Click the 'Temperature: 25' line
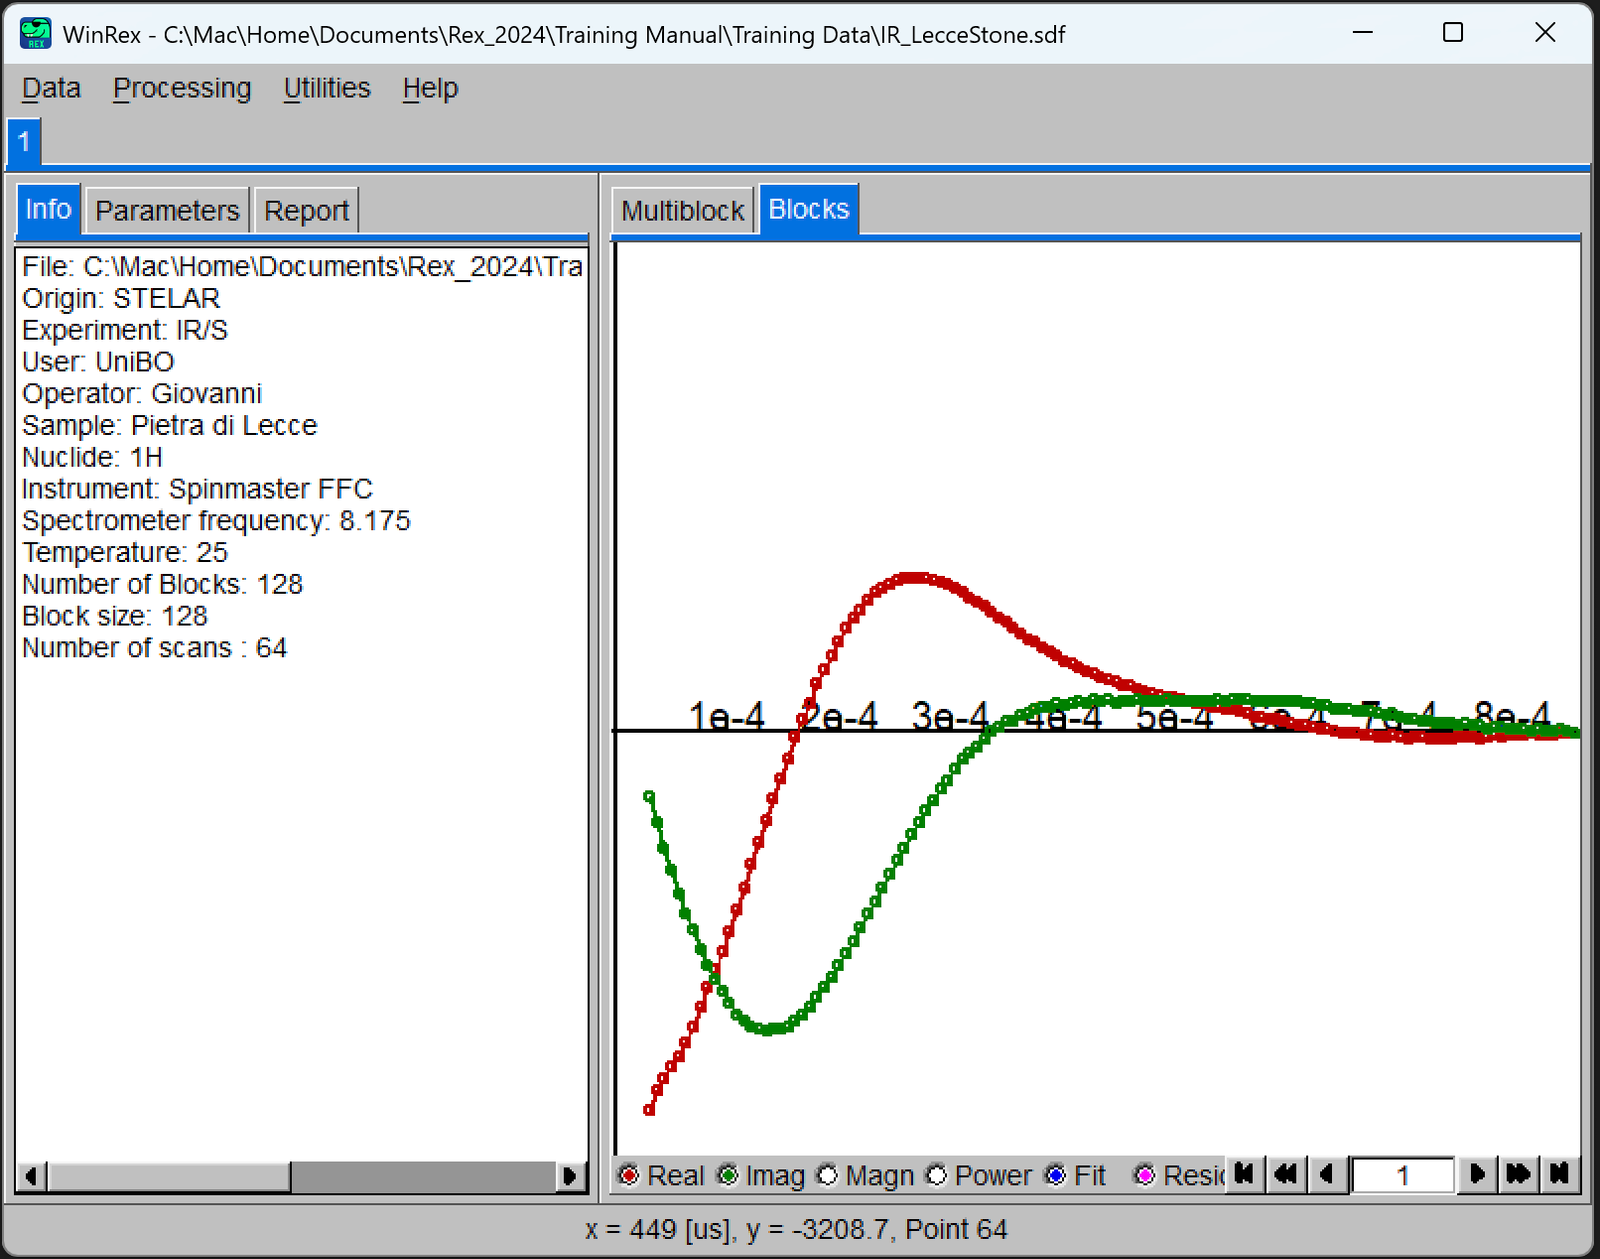This screenshot has width=1600, height=1259. click(x=125, y=552)
